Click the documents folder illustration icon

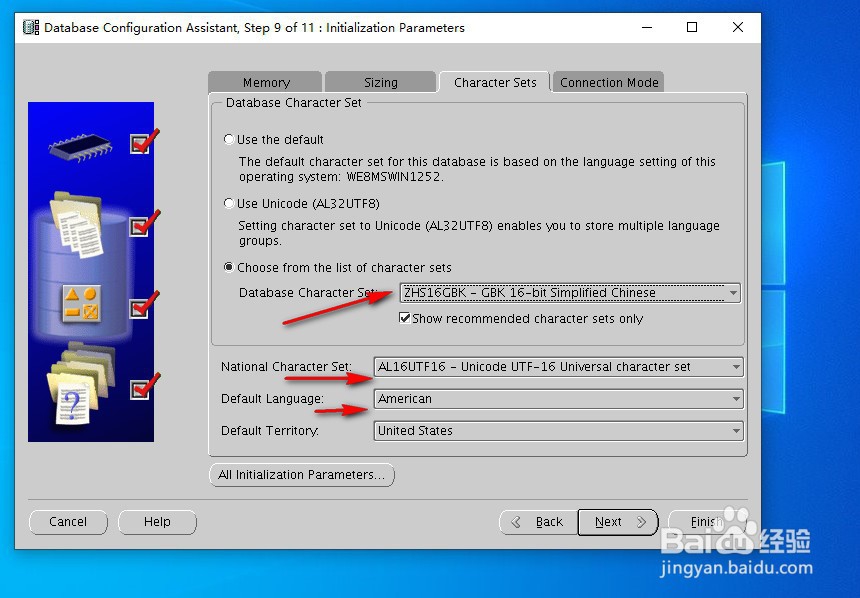(x=76, y=225)
